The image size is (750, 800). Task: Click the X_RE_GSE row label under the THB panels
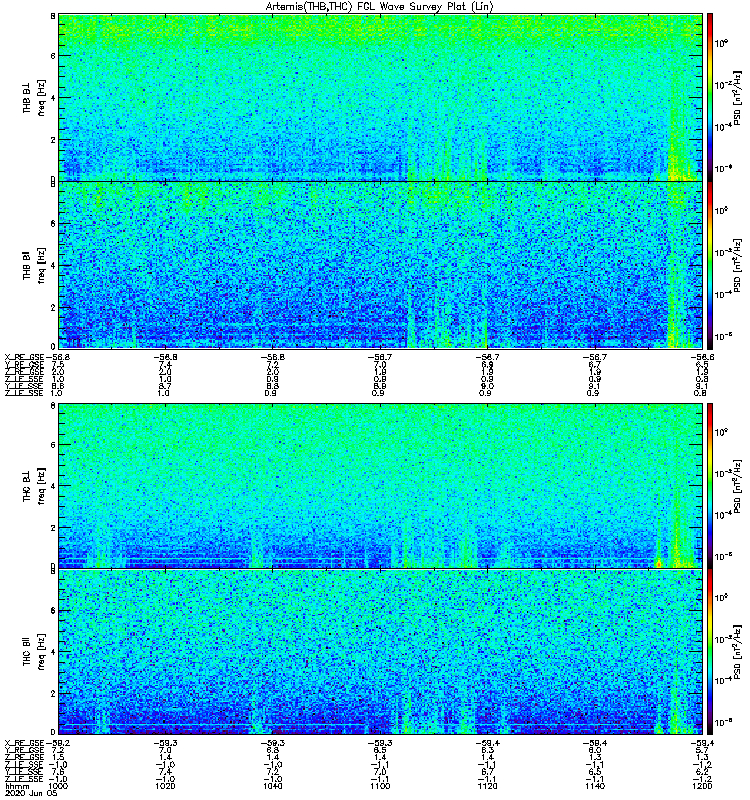click(x=24, y=357)
